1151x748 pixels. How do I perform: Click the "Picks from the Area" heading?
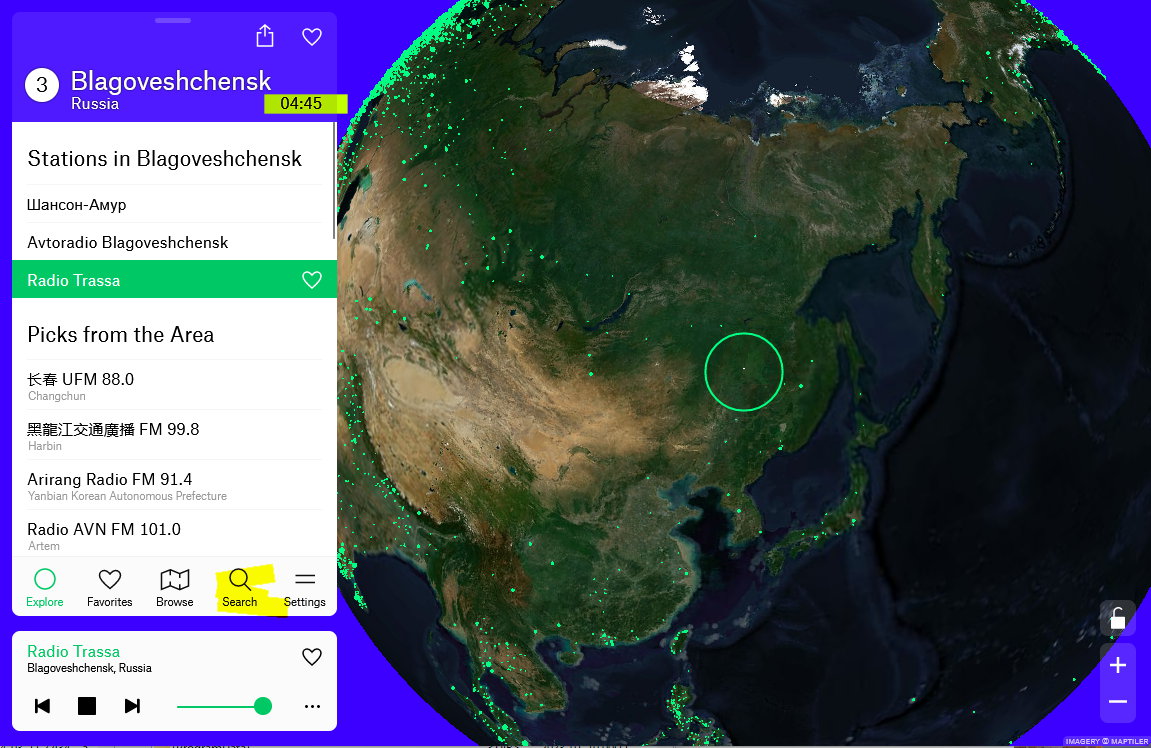121,335
